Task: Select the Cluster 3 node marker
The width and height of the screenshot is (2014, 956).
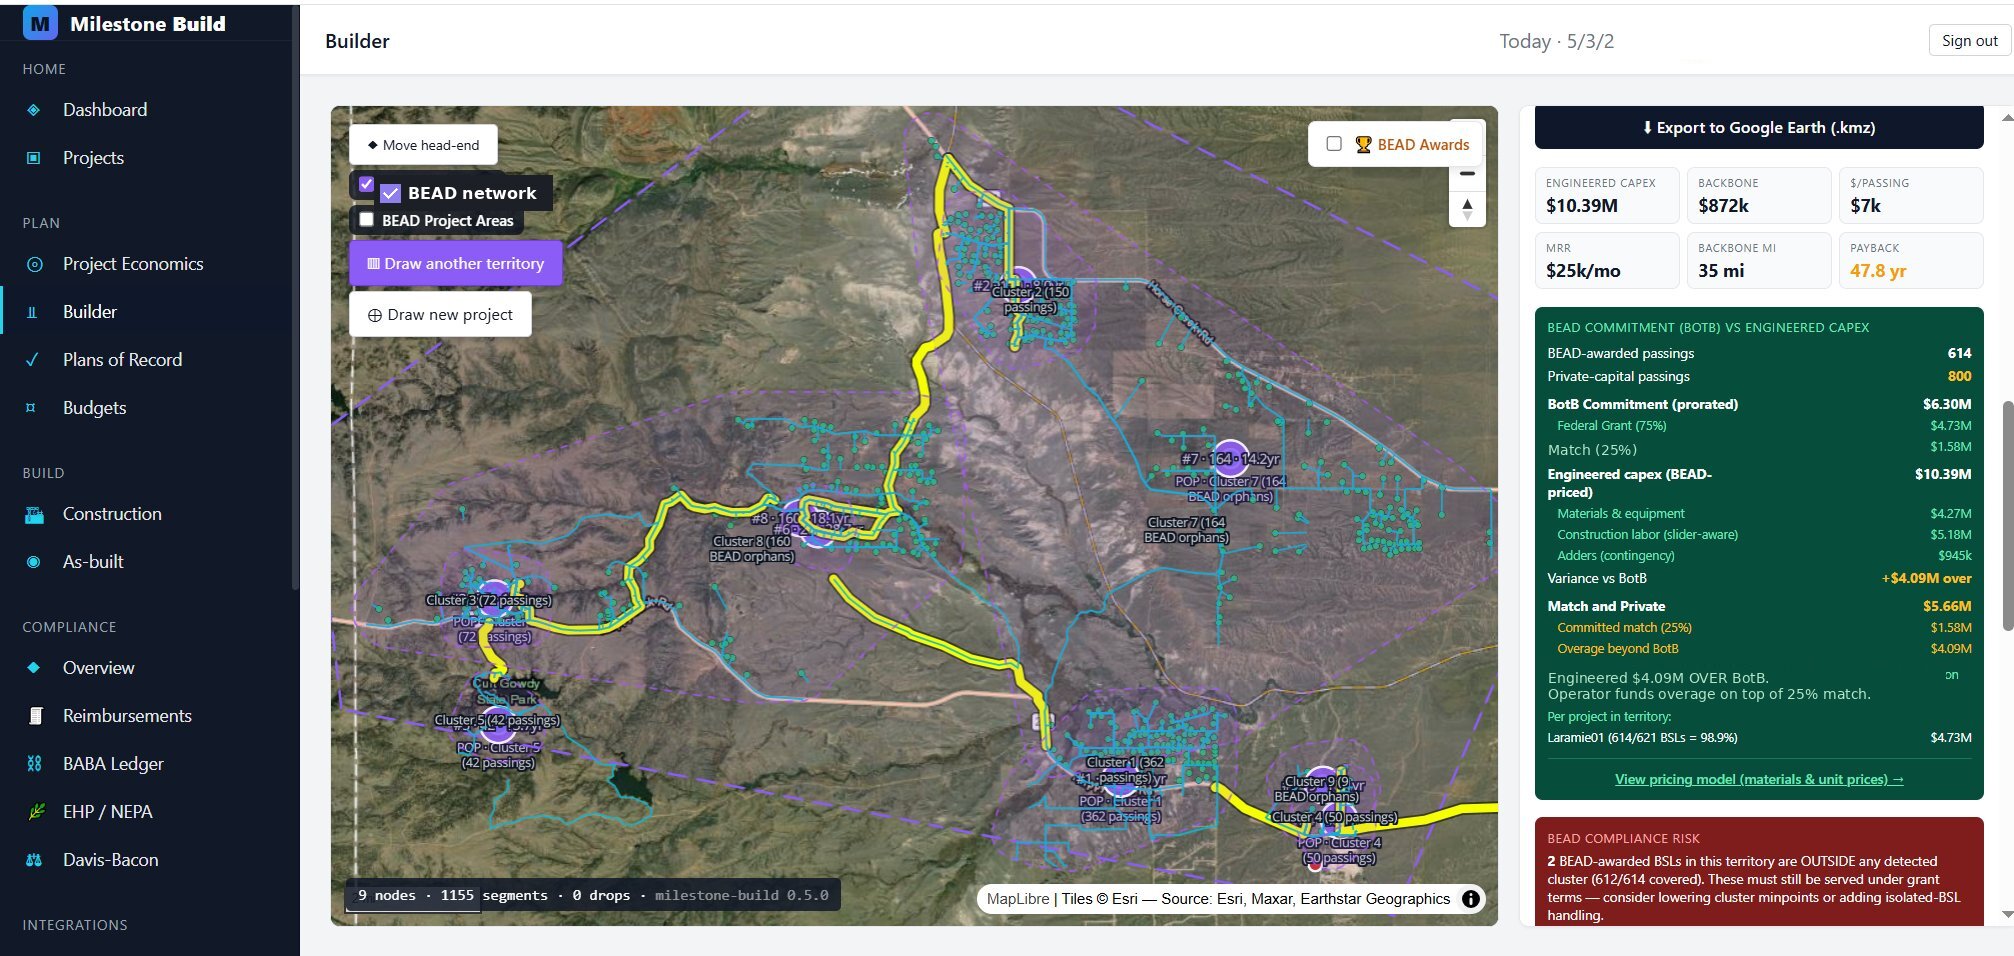Action: pos(494,596)
